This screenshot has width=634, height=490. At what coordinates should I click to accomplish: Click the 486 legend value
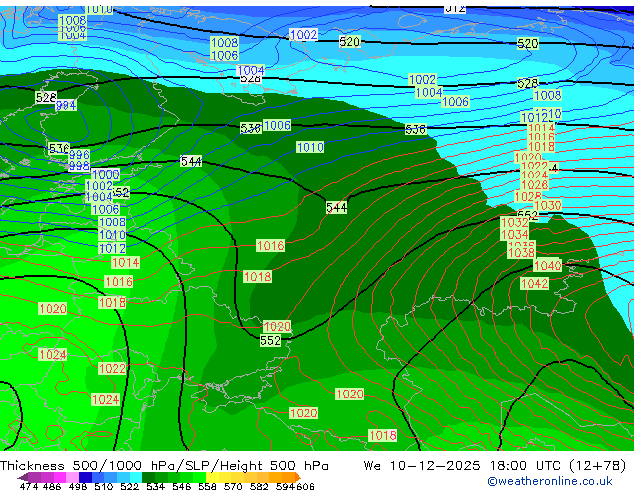tap(52, 486)
